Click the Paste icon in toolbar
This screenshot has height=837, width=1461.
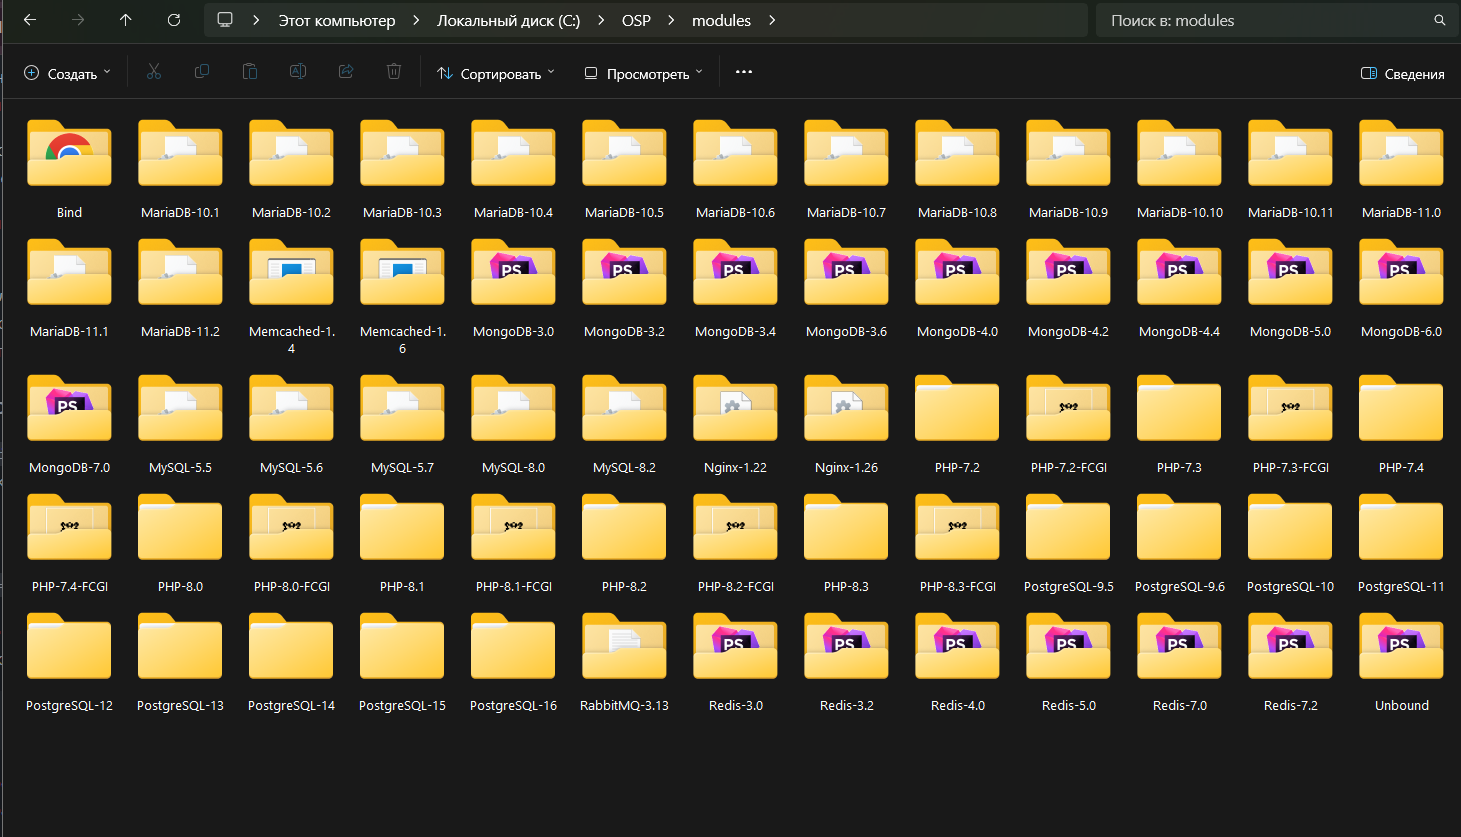(x=250, y=72)
